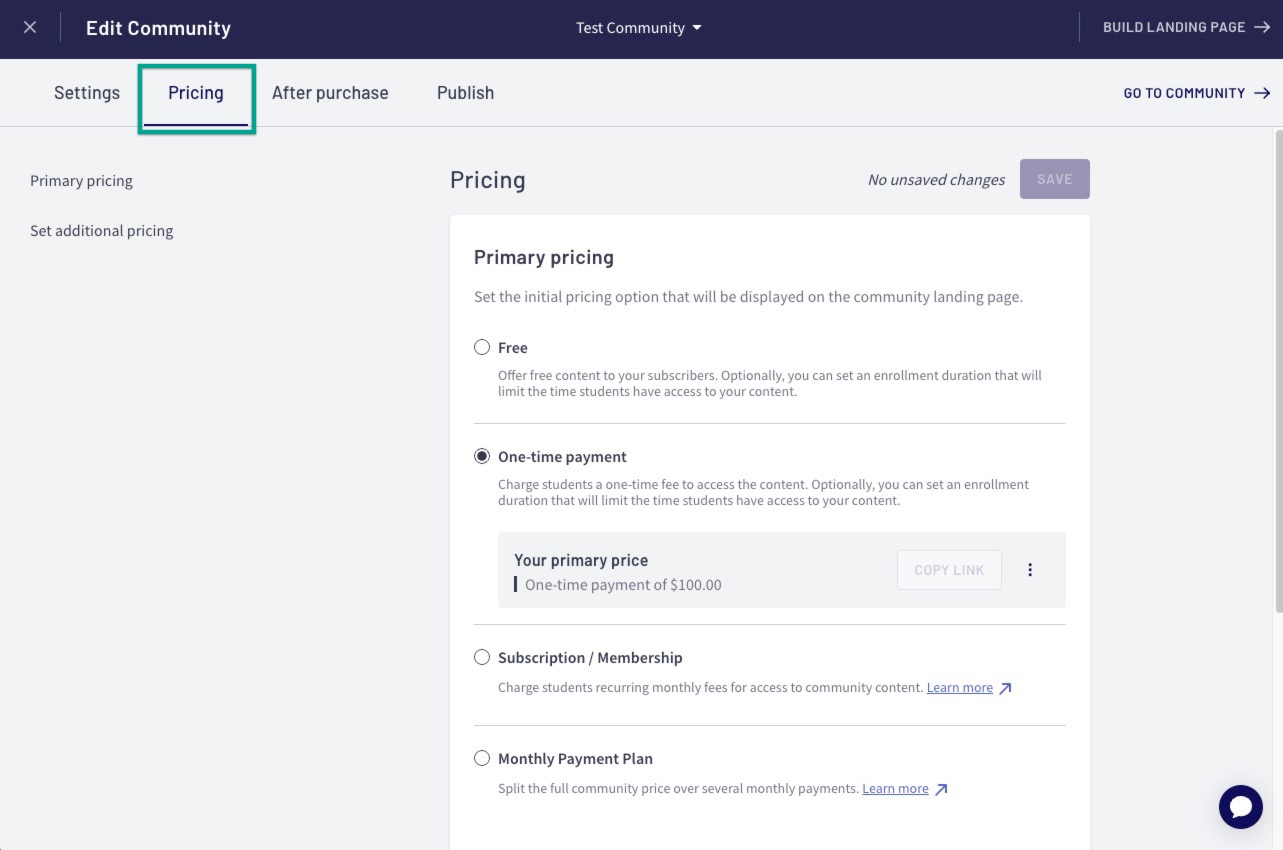Choose the Monthly Payment Plan option
The height and width of the screenshot is (850, 1283).
483,758
